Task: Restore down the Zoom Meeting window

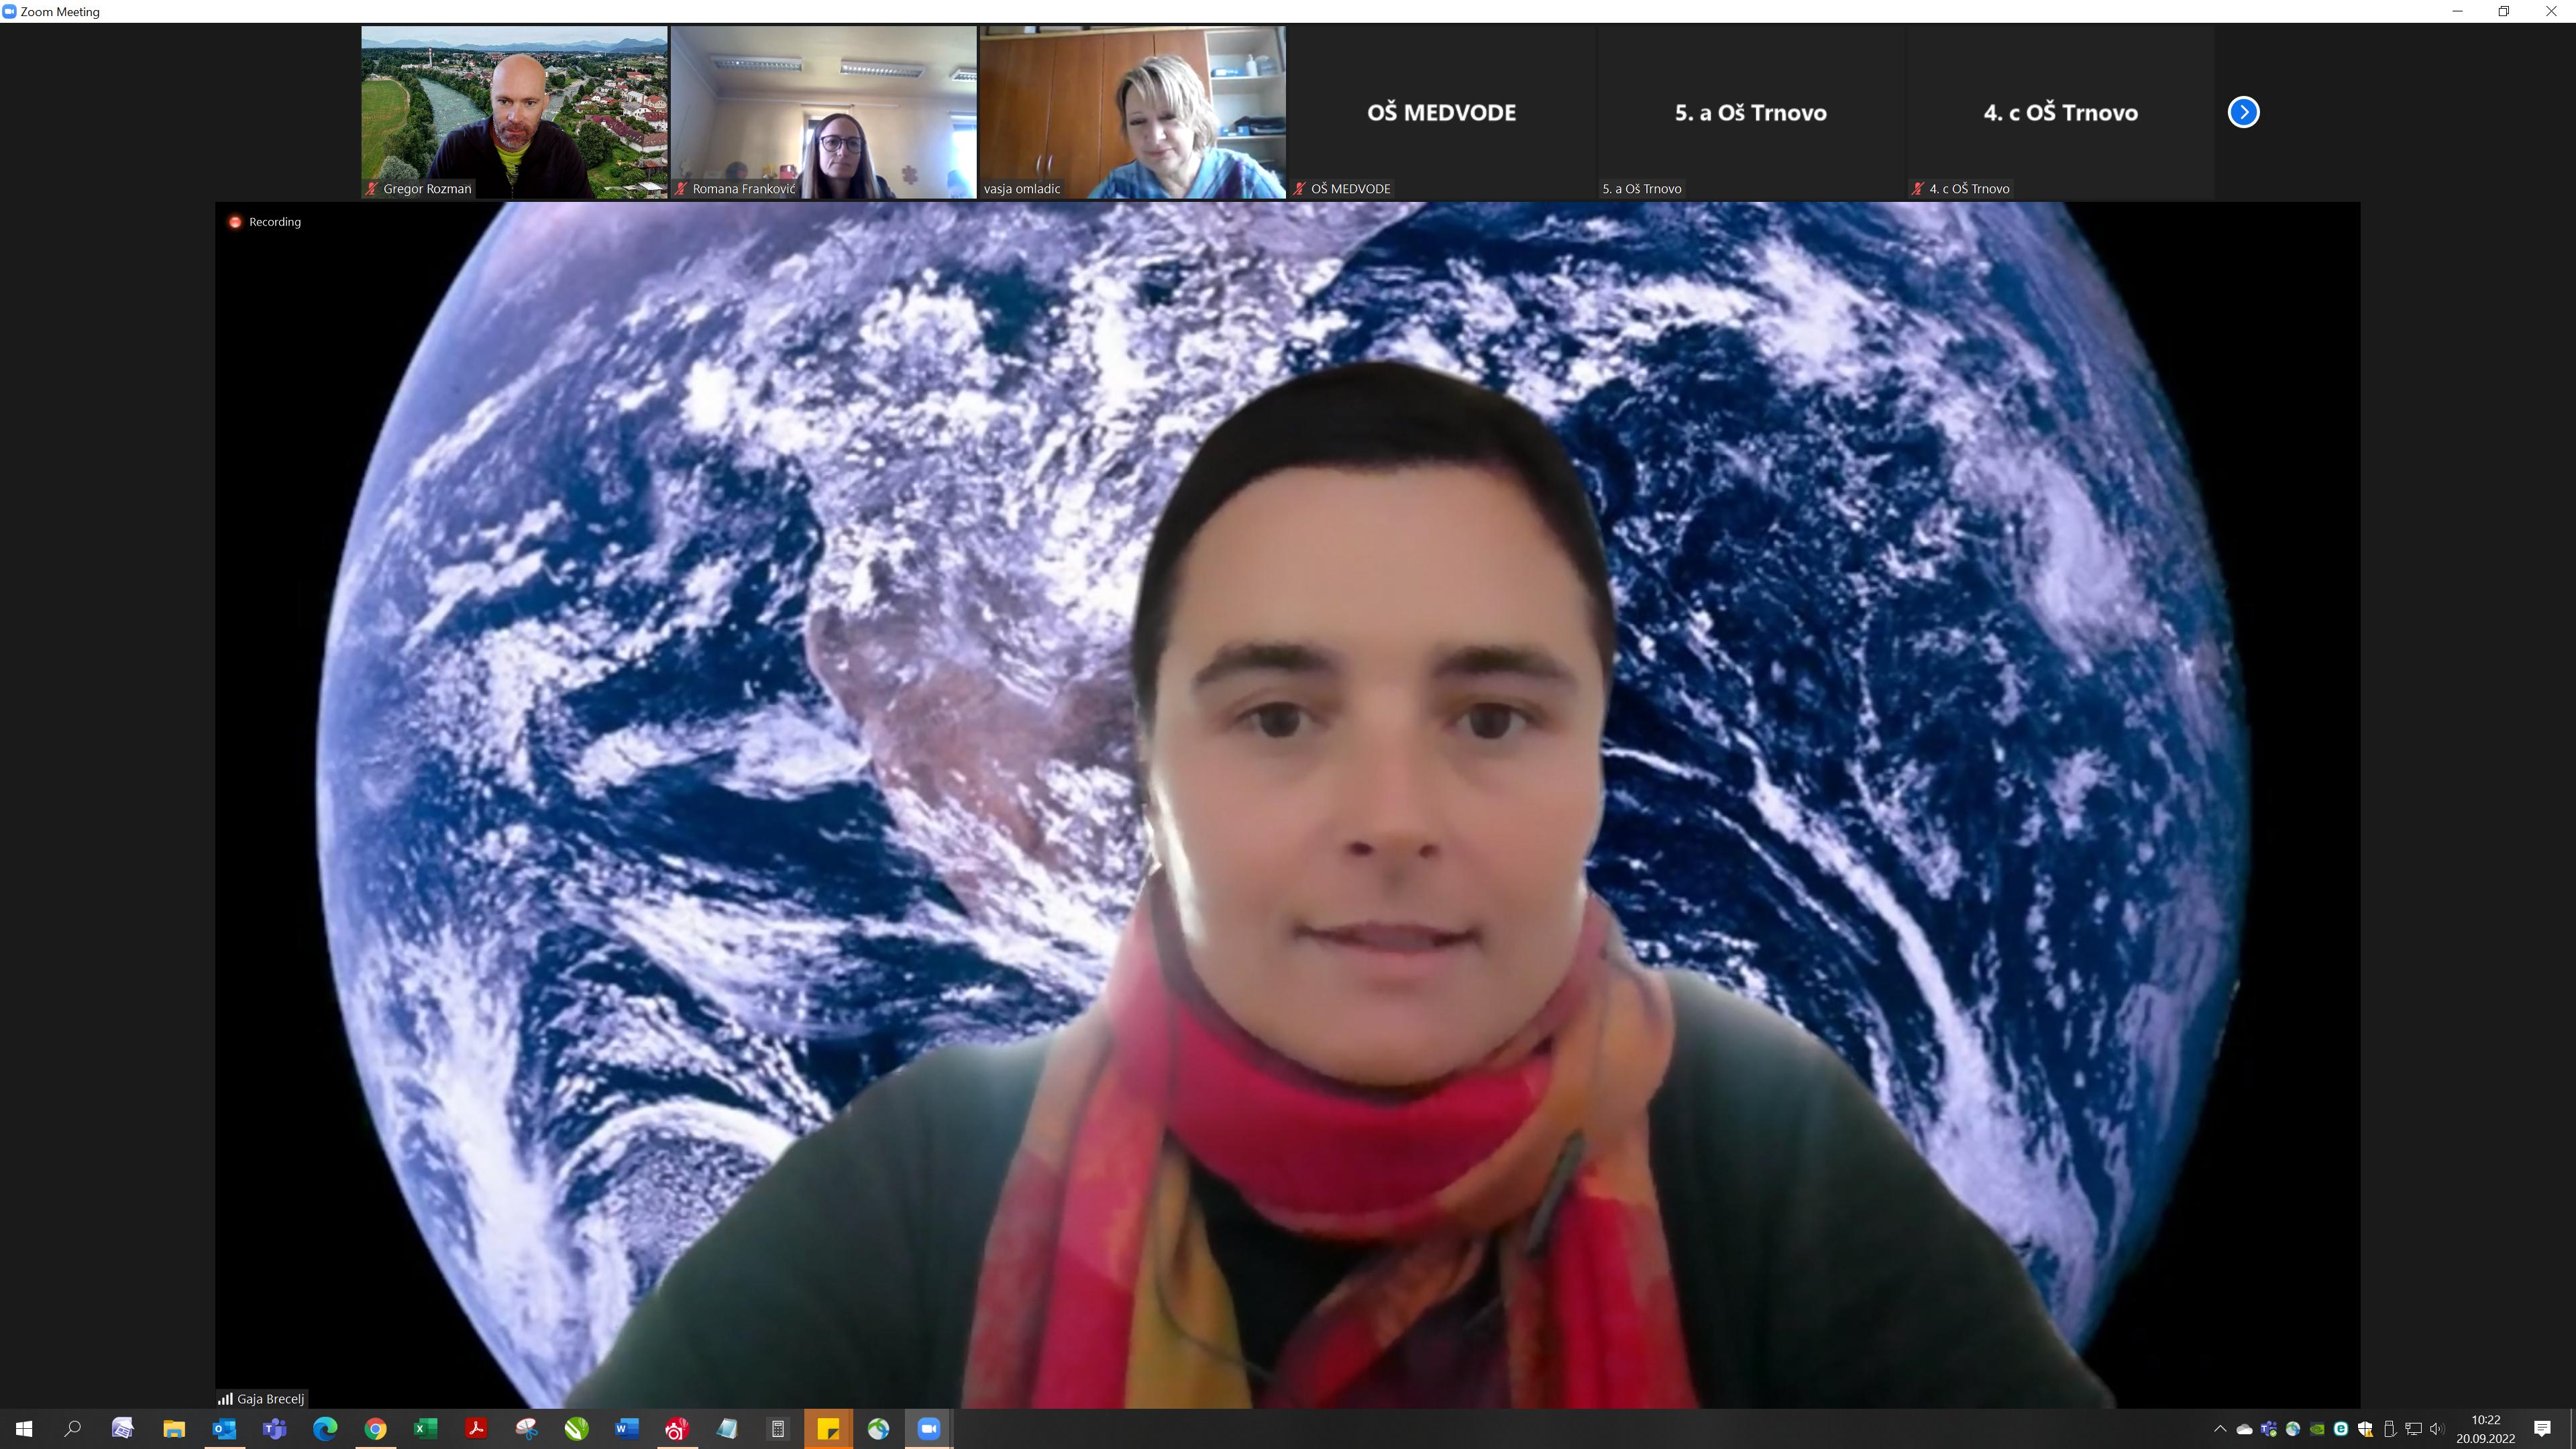Action: click(2504, 12)
